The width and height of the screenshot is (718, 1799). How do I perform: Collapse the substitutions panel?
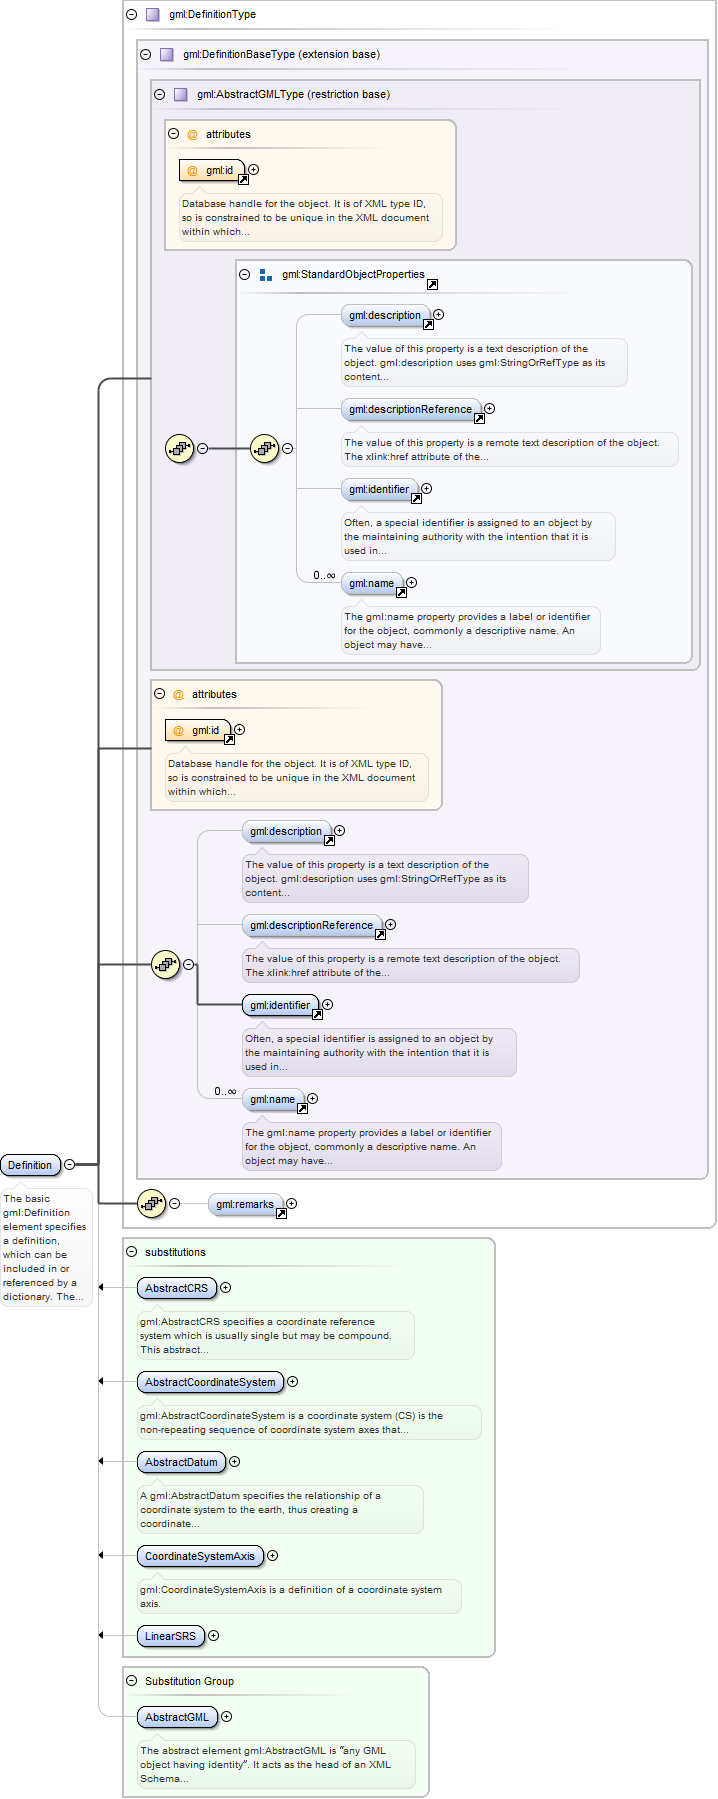(x=132, y=1252)
